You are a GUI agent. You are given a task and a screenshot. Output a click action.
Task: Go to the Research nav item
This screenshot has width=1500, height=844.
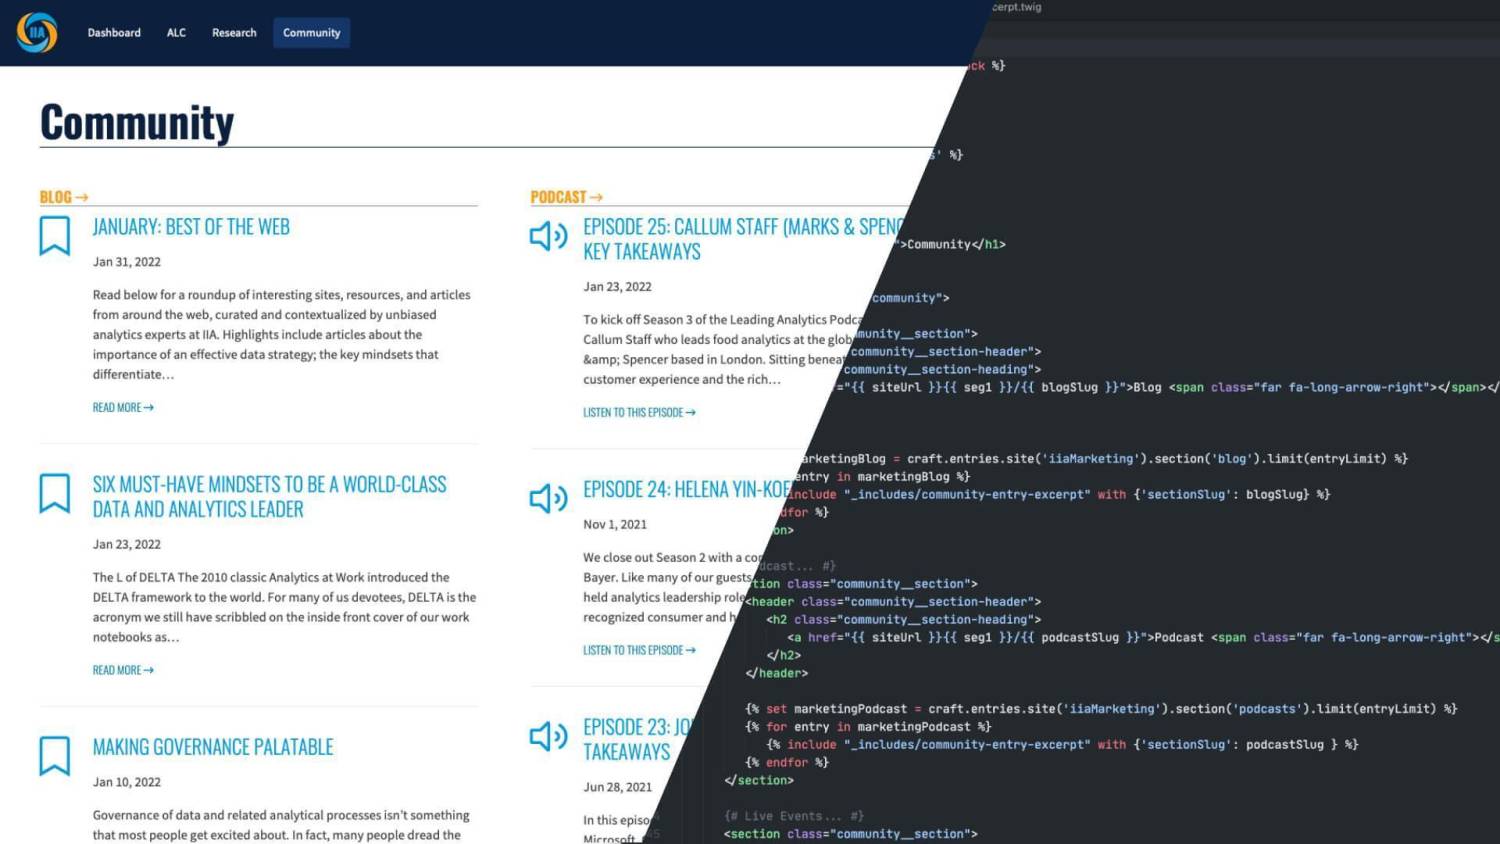pos(234,33)
